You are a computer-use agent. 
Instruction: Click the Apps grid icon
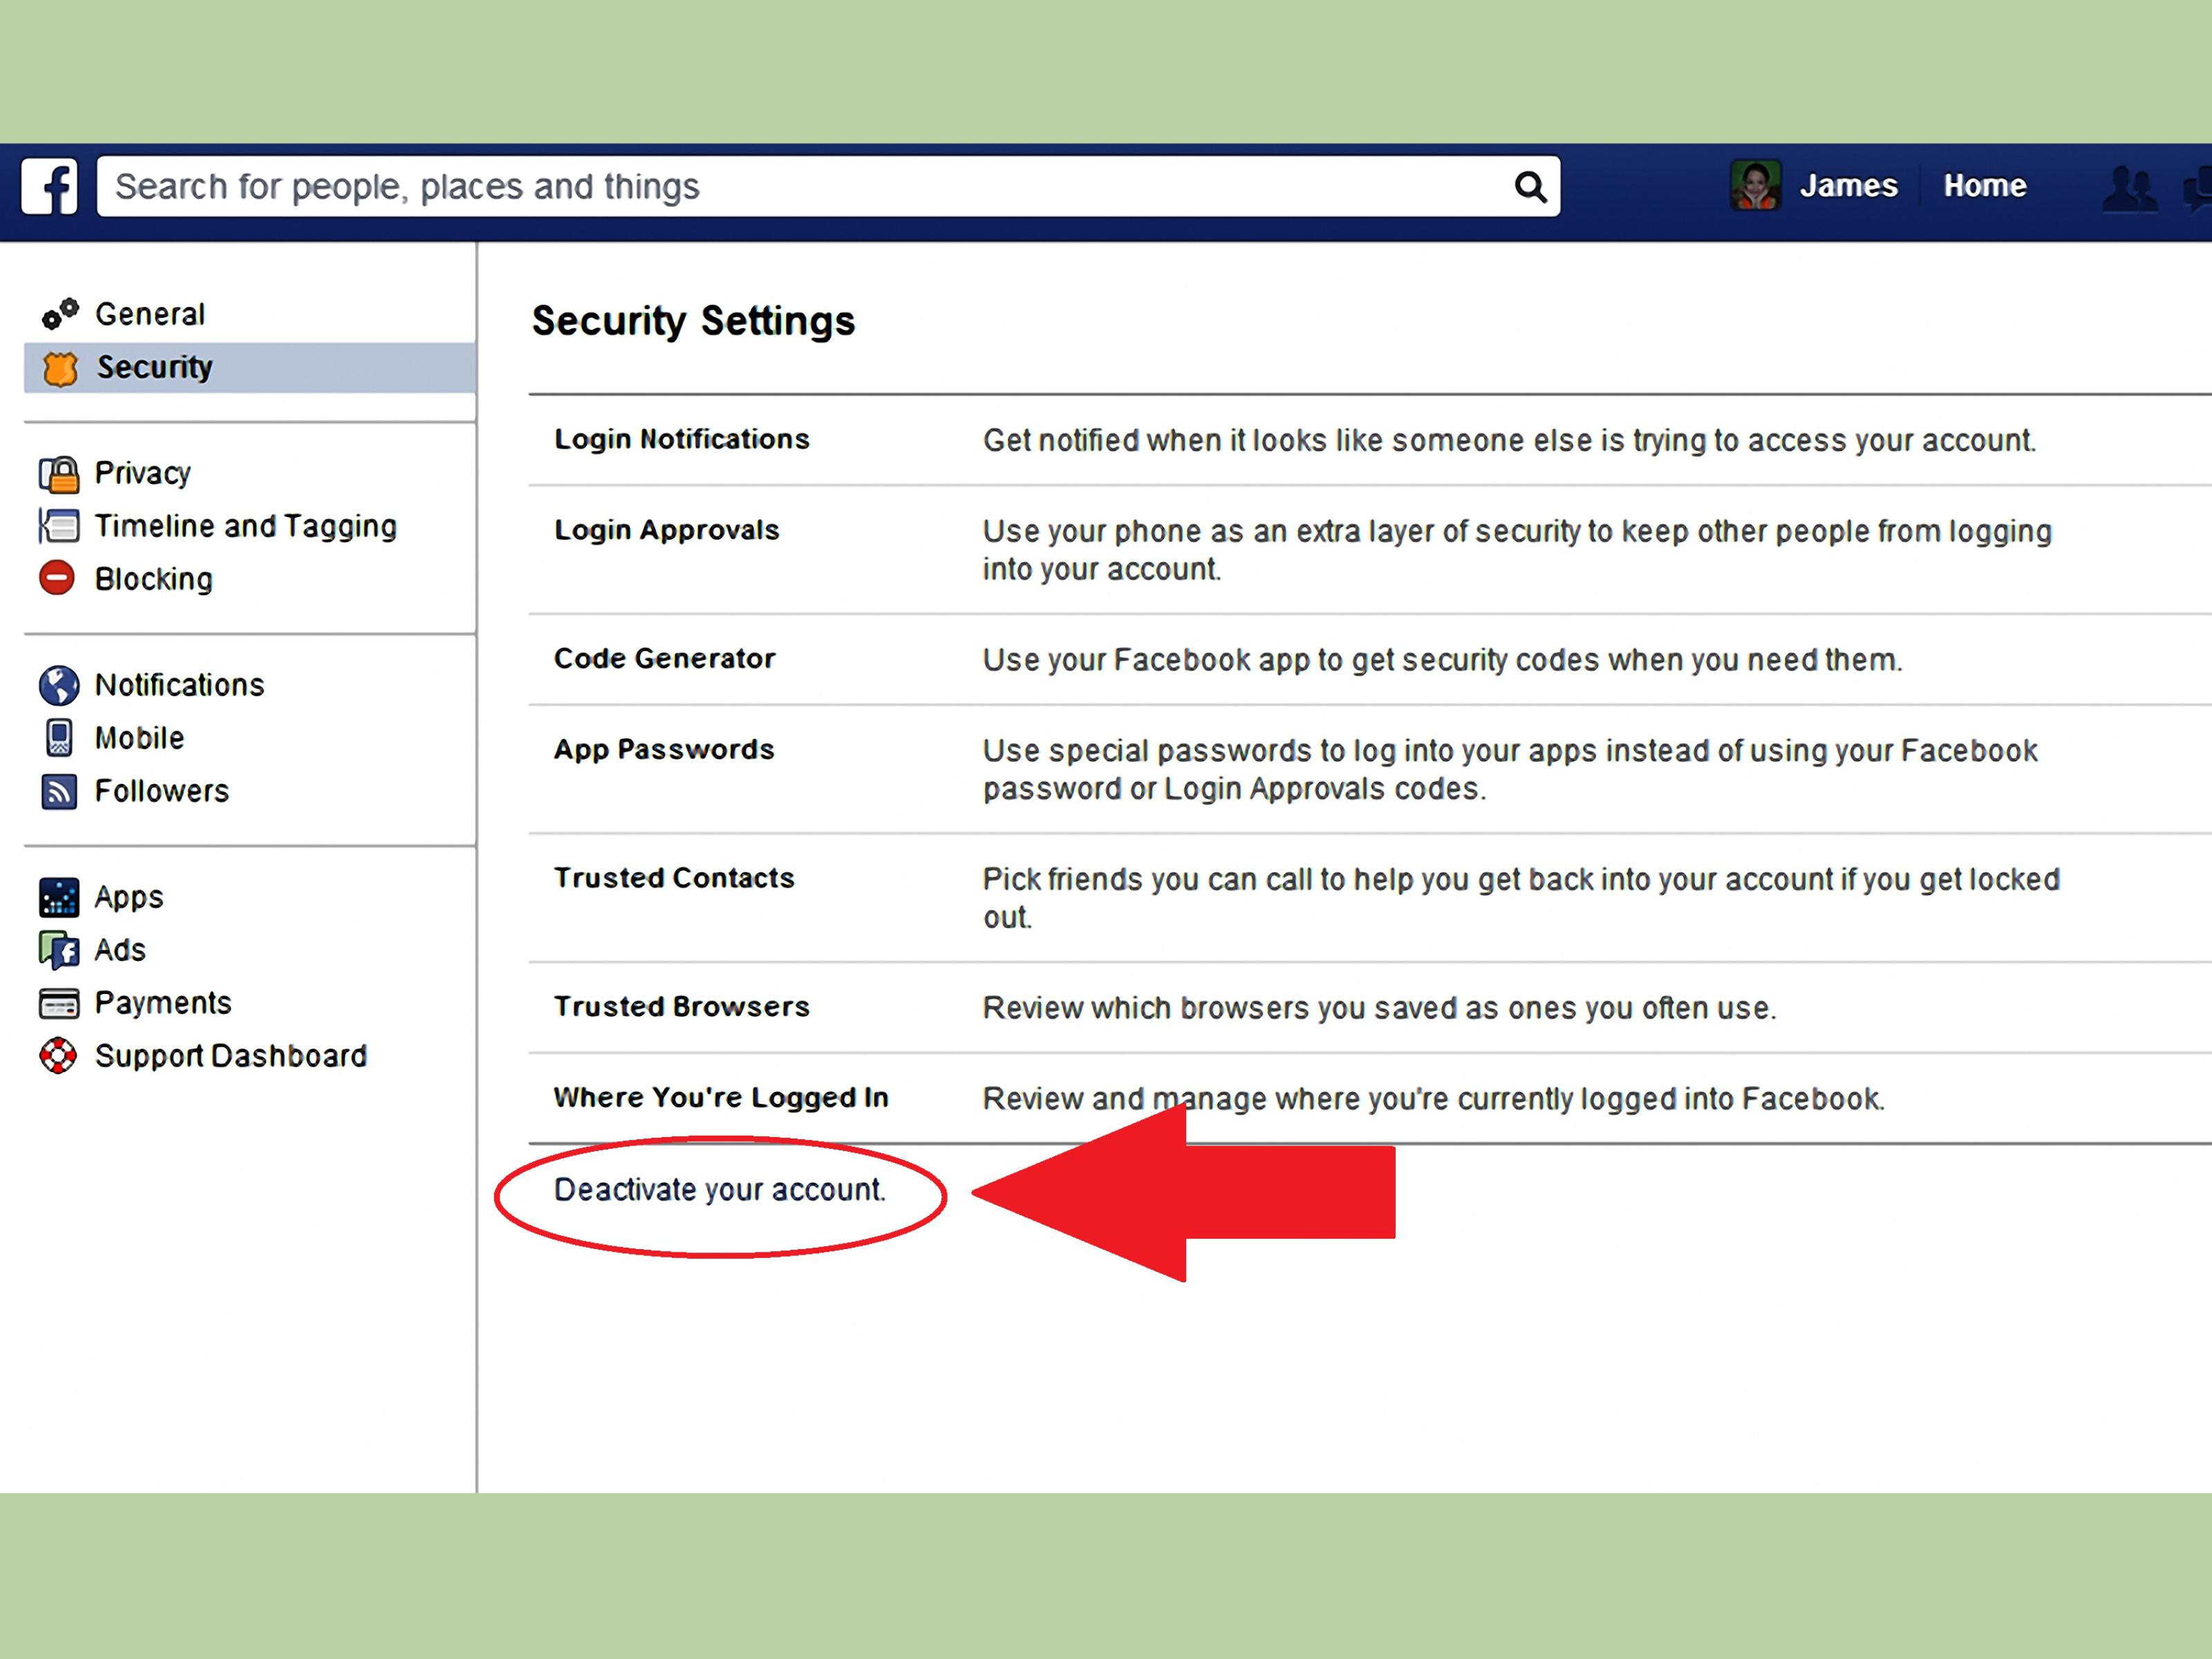point(59,897)
